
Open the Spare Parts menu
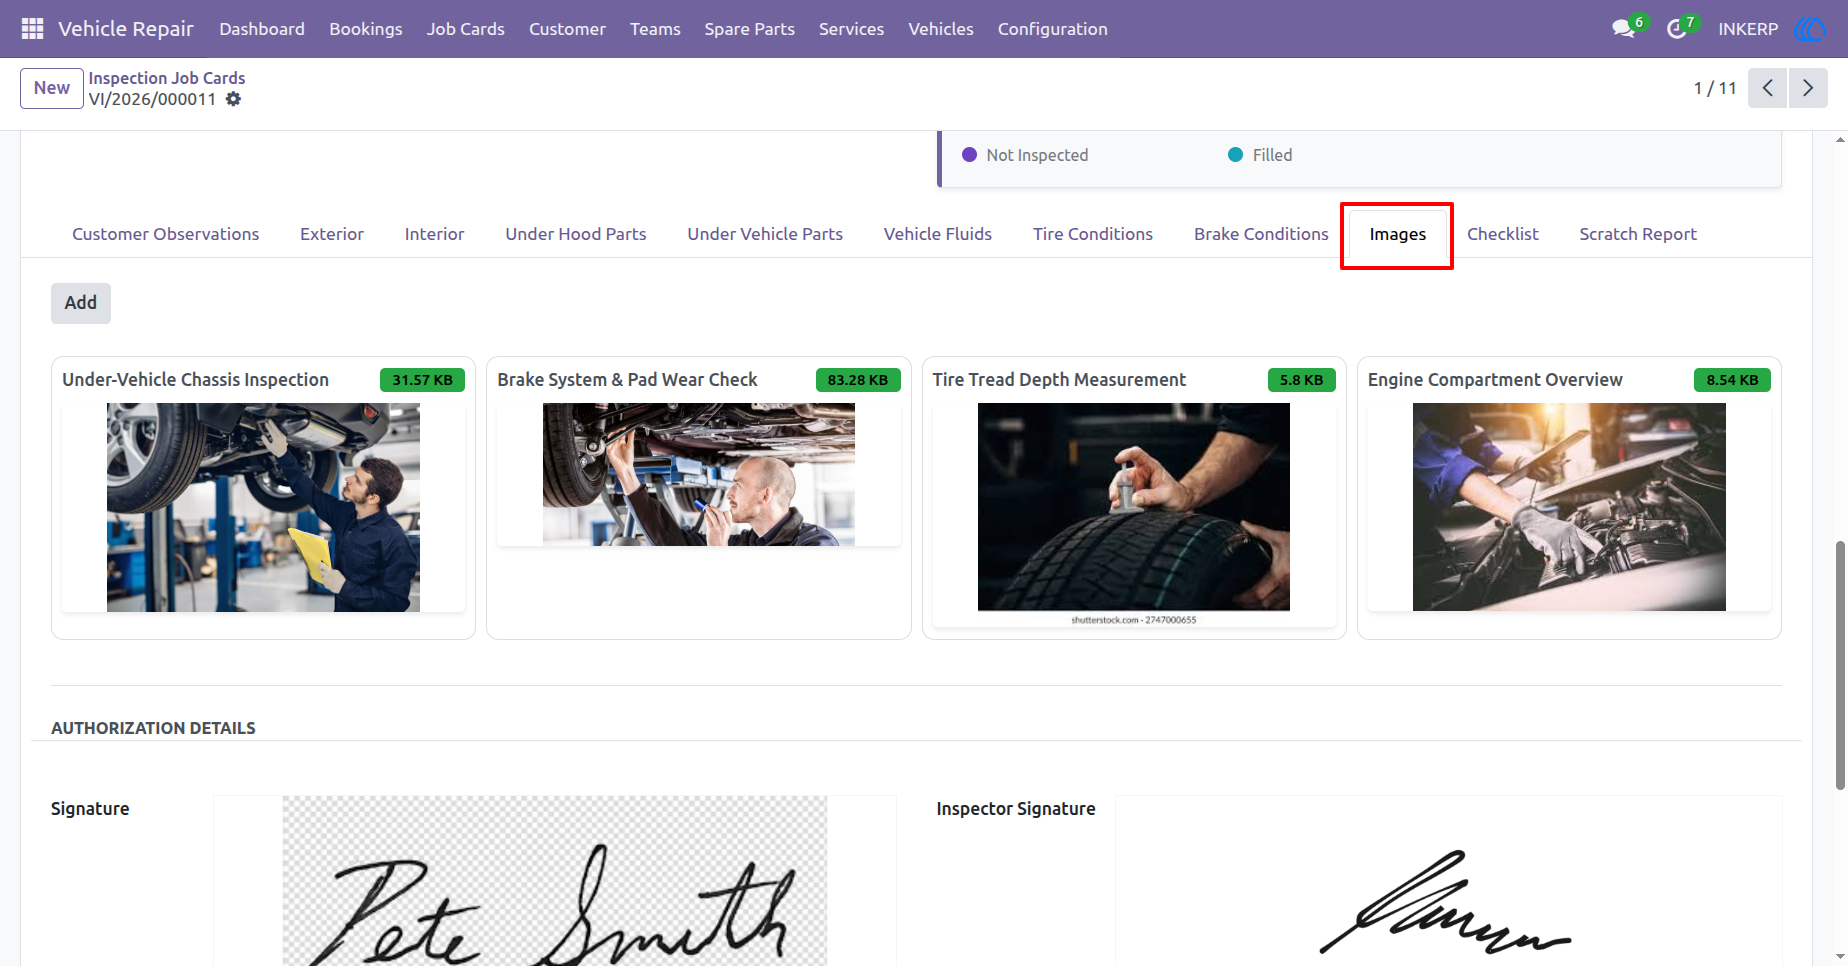coord(749,29)
